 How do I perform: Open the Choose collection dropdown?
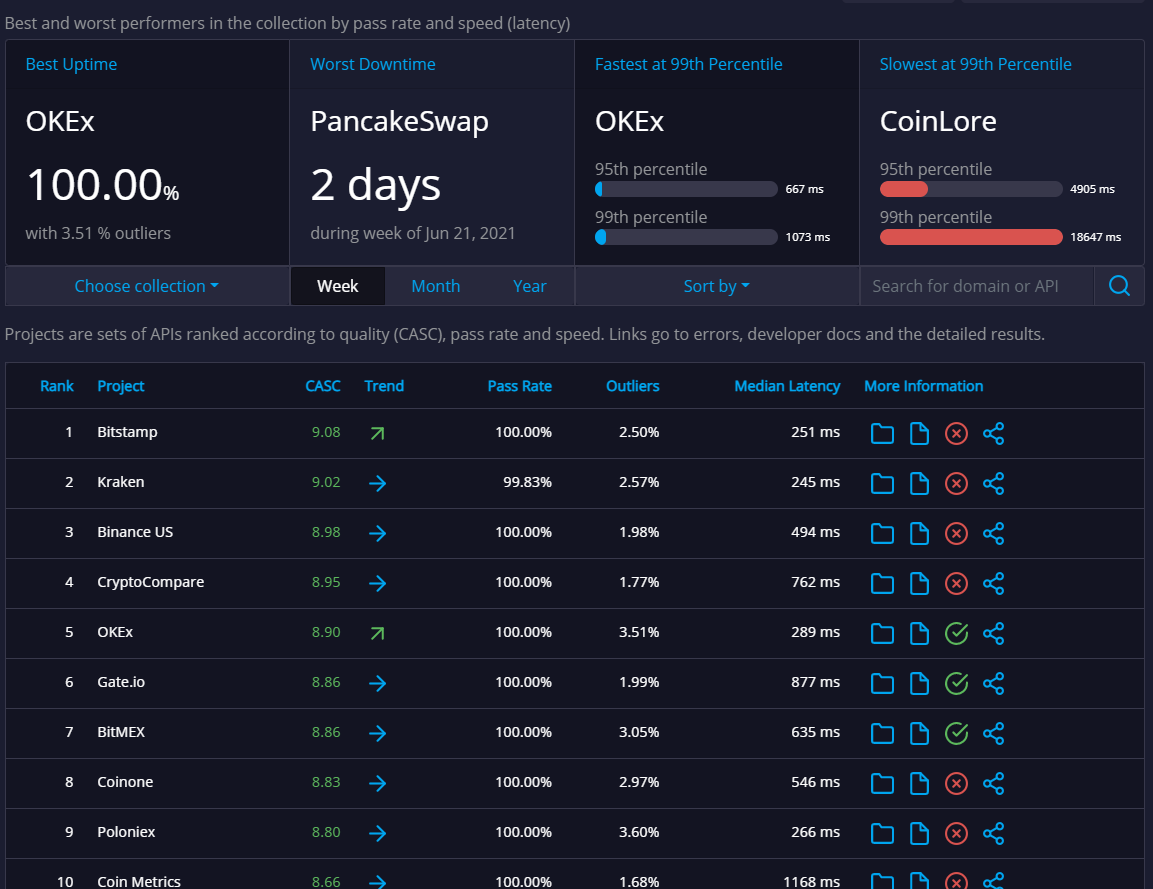point(146,285)
